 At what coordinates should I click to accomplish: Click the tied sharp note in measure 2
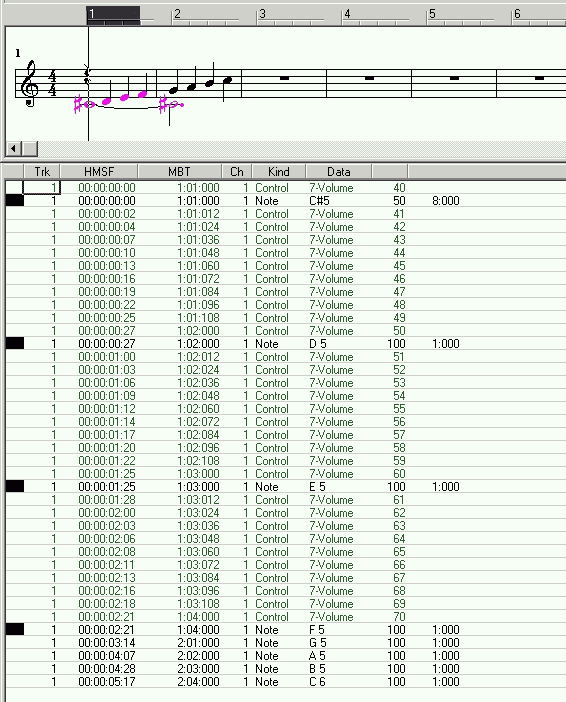[x=175, y=105]
